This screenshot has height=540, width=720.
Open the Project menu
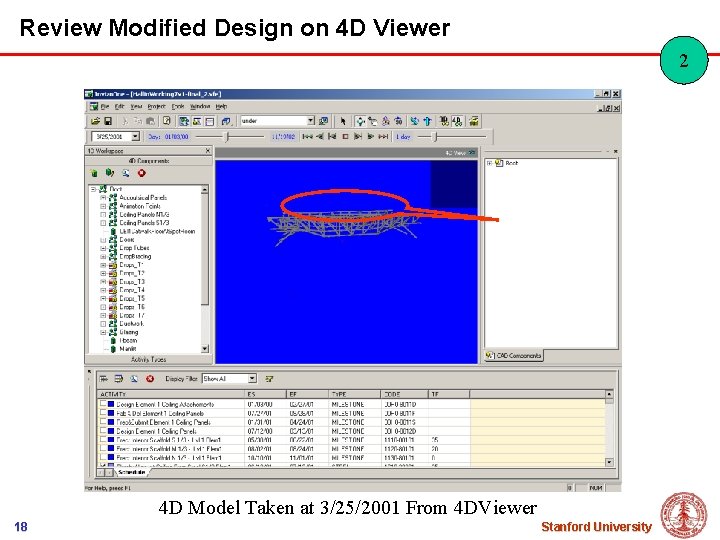coord(156,107)
